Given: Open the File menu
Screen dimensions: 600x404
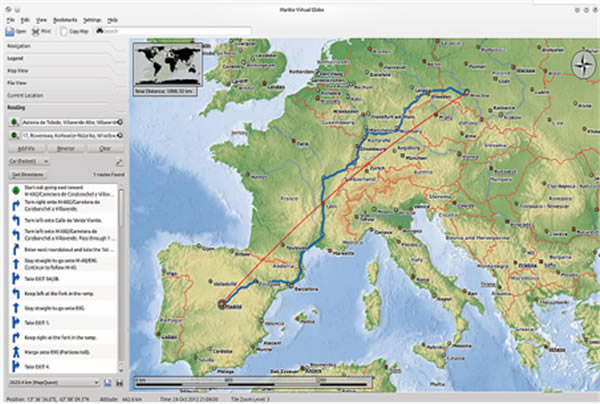Looking at the screenshot, I should click(10, 20).
